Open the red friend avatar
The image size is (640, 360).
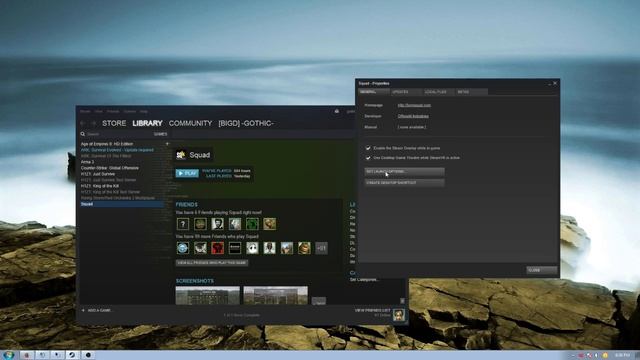[x=218, y=248]
